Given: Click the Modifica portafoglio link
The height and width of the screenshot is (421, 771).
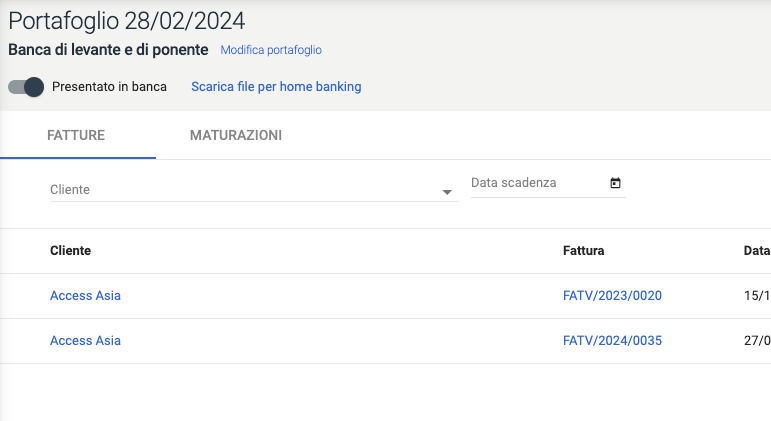Looking at the screenshot, I should 271,50.
